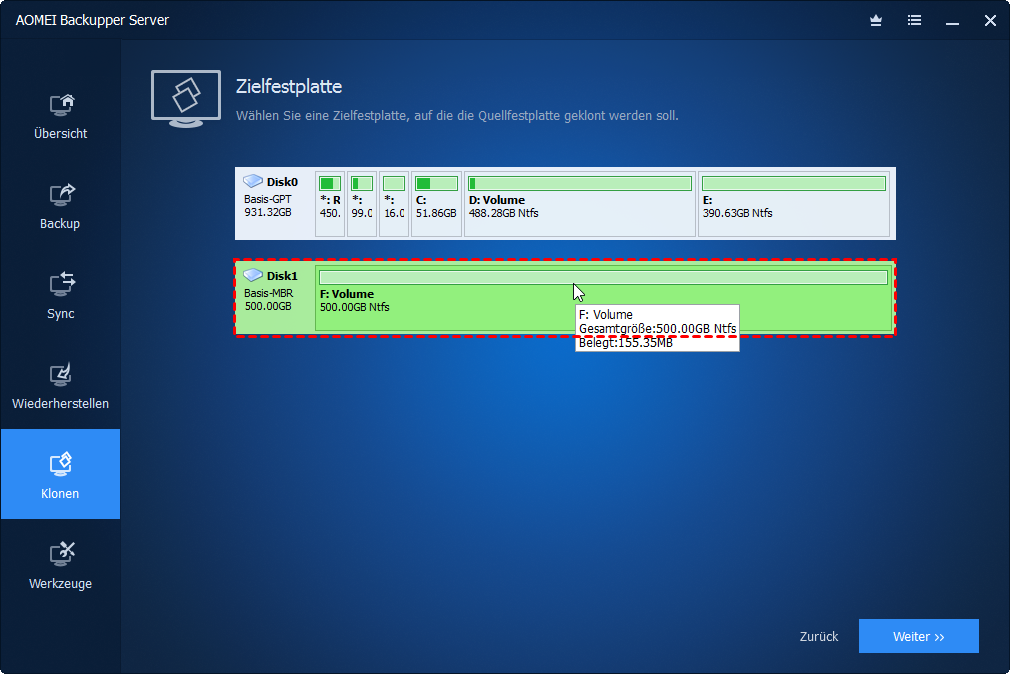Click the E: partition usage bar
1010x674 pixels.
coord(794,184)
